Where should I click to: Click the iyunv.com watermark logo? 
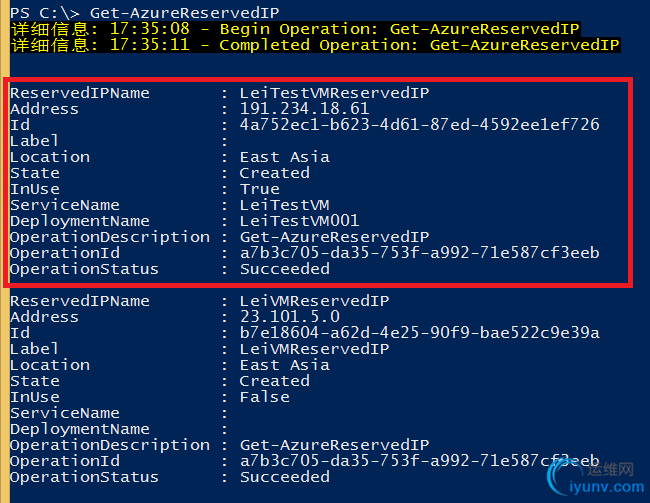coord(596,477)
